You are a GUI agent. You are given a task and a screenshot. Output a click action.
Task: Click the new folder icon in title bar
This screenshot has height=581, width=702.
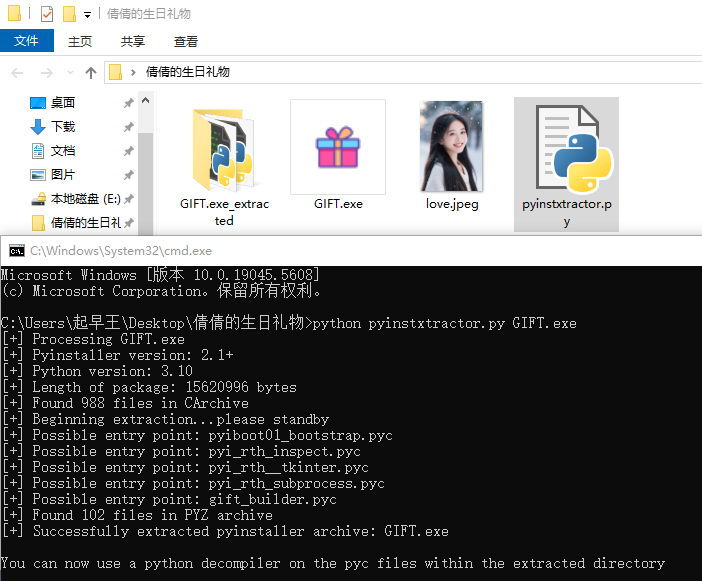pyautogui.click(x=69, y=14)
